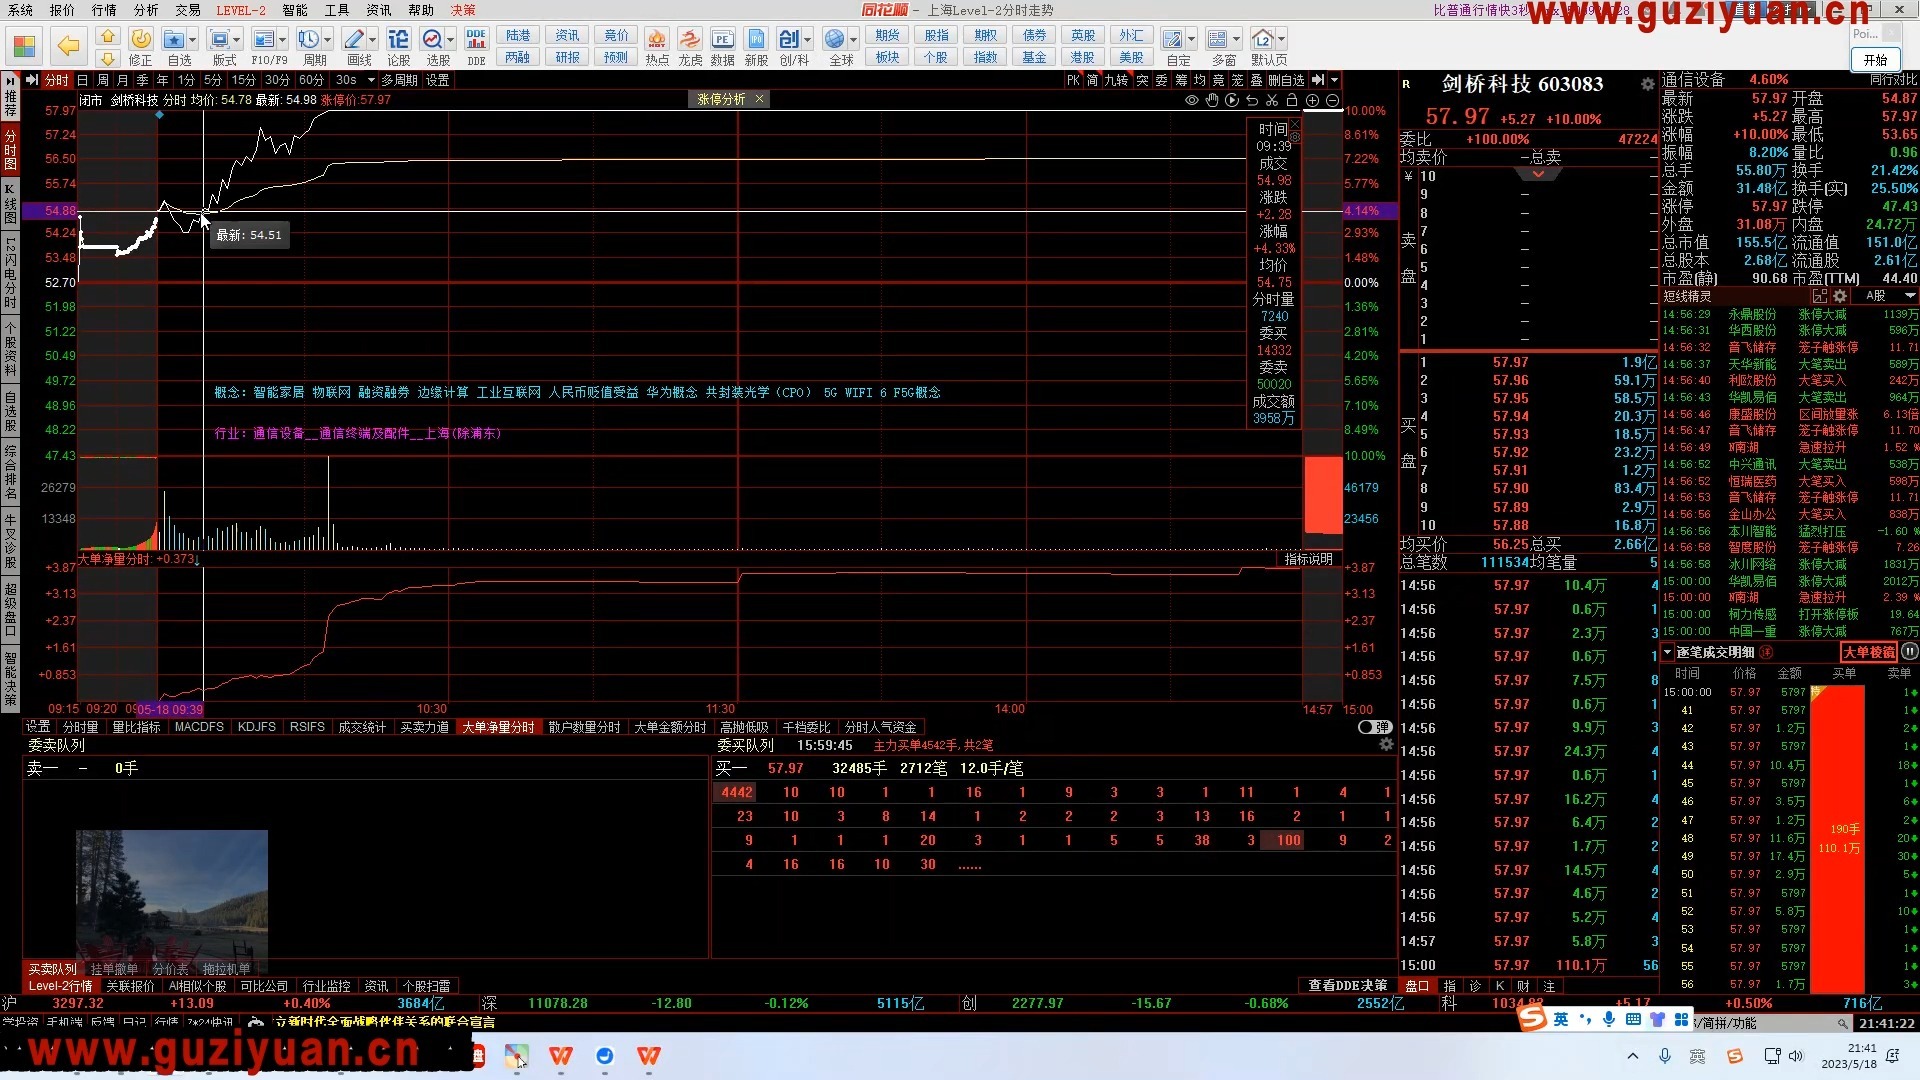
Task: Click the 论股 discussion icon
Action: coord(398,40)
